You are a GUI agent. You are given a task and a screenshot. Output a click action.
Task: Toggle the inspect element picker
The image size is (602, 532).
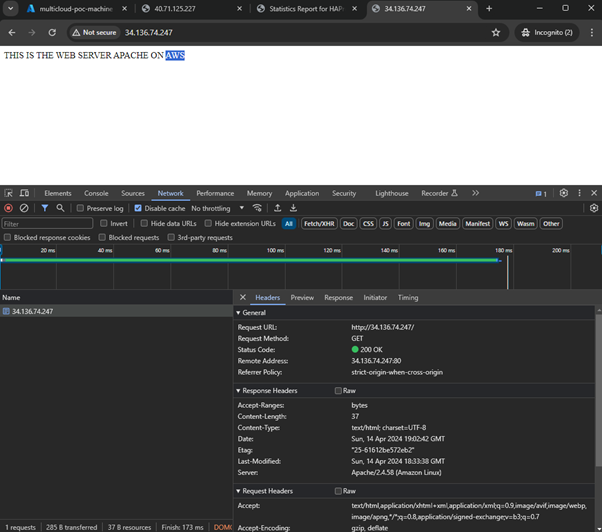(8, 193)
